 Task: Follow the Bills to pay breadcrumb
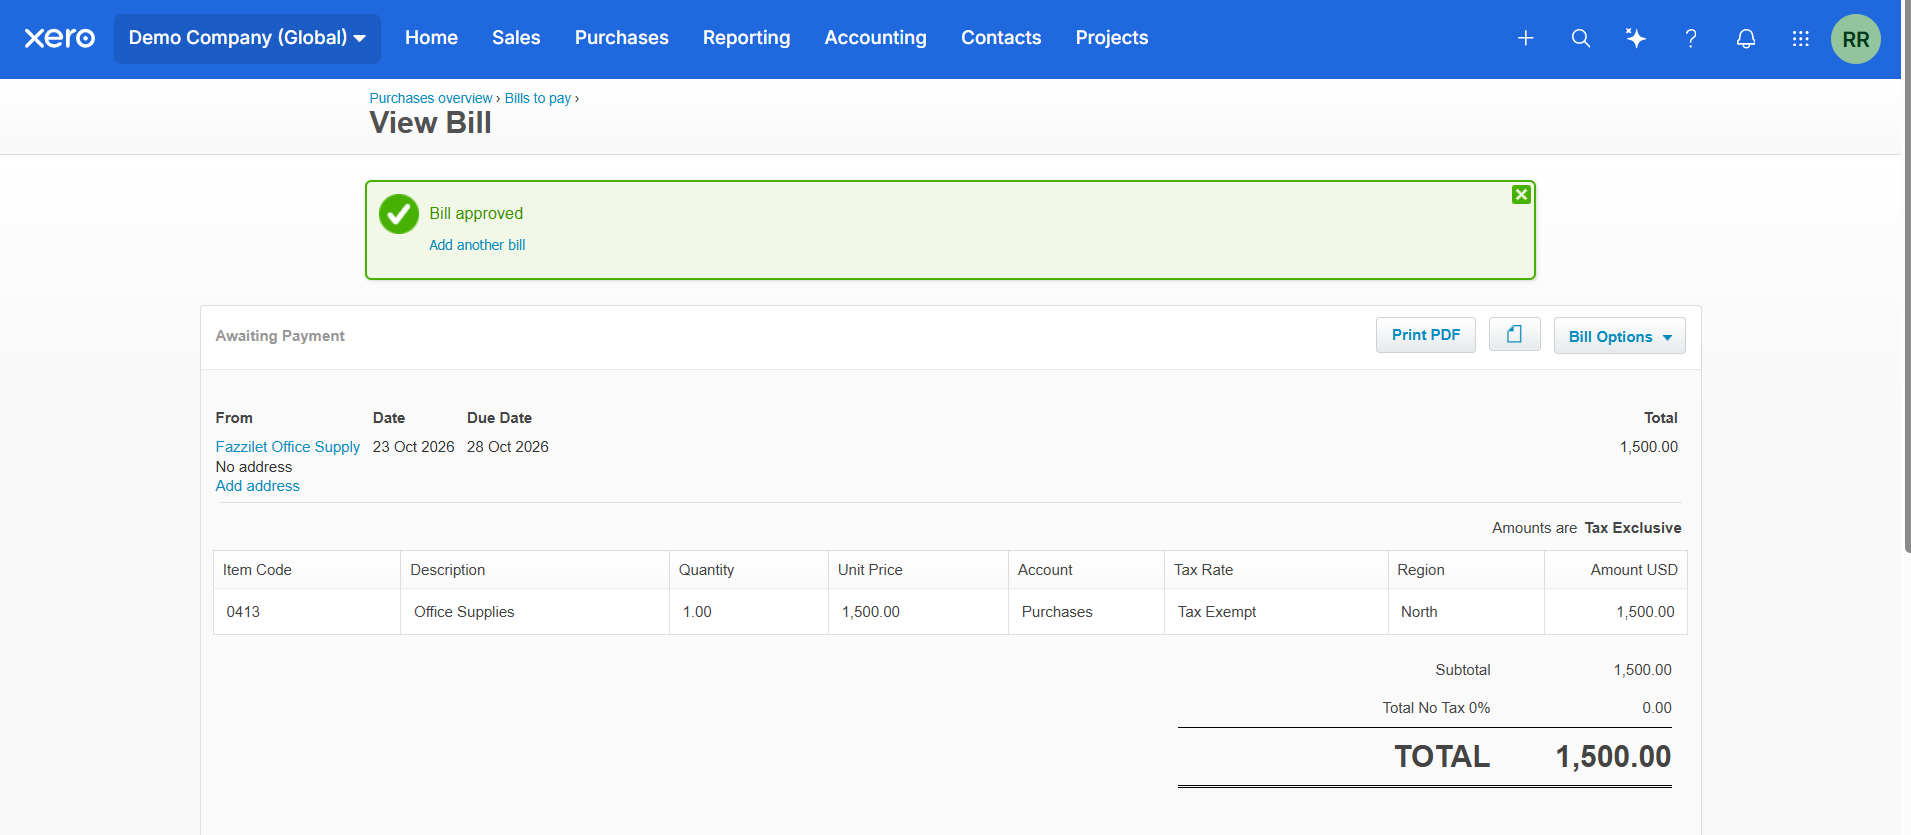click(x=537, y=98)
